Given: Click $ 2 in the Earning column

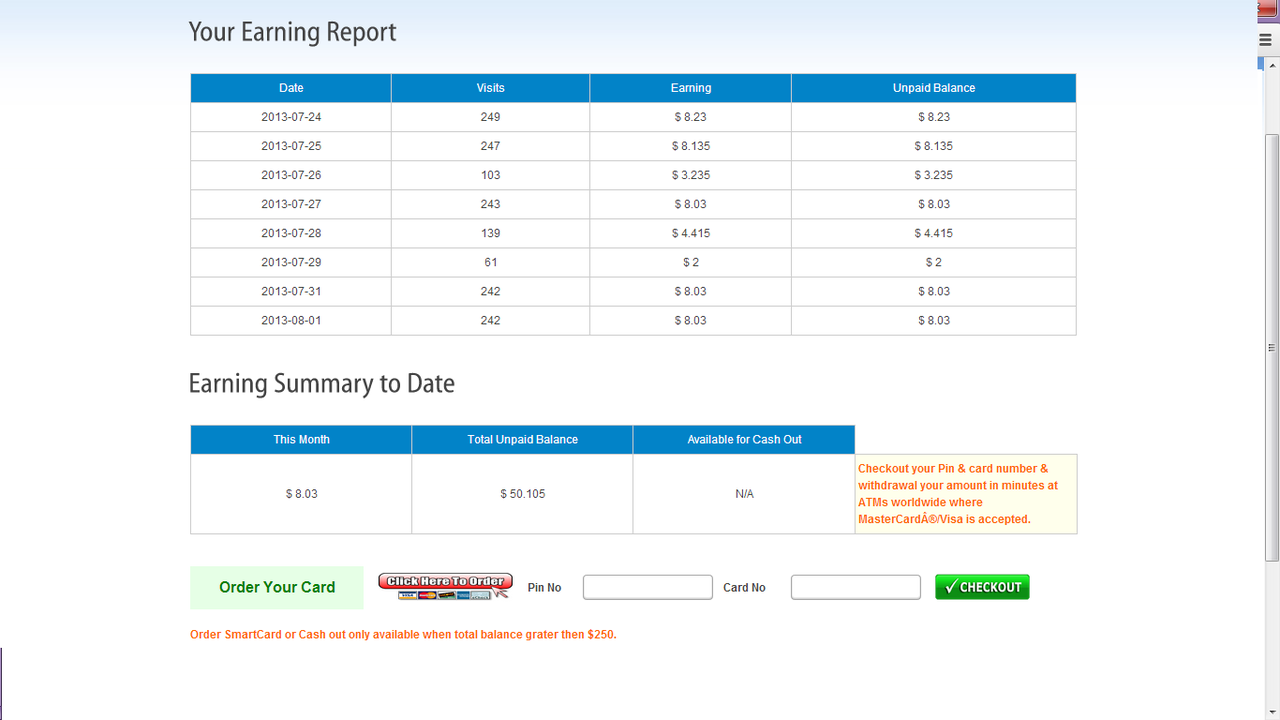Looking at the screenshot, I should click(691, 262).
